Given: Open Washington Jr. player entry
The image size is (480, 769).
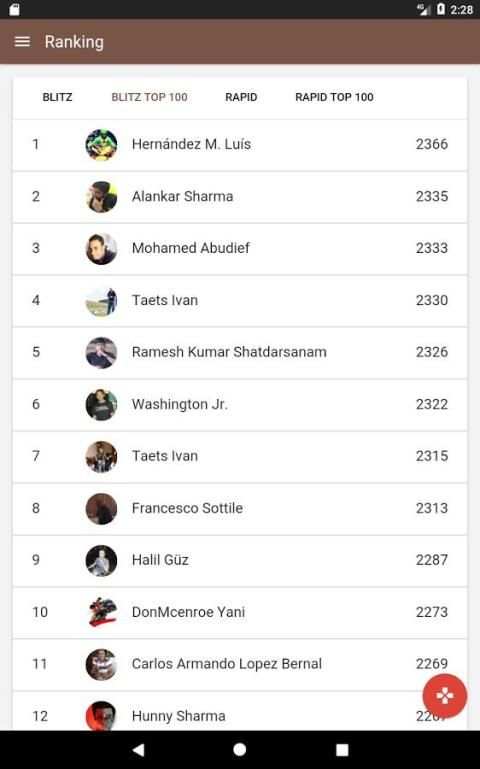Looking at the screenshot, I should (240, 405).
